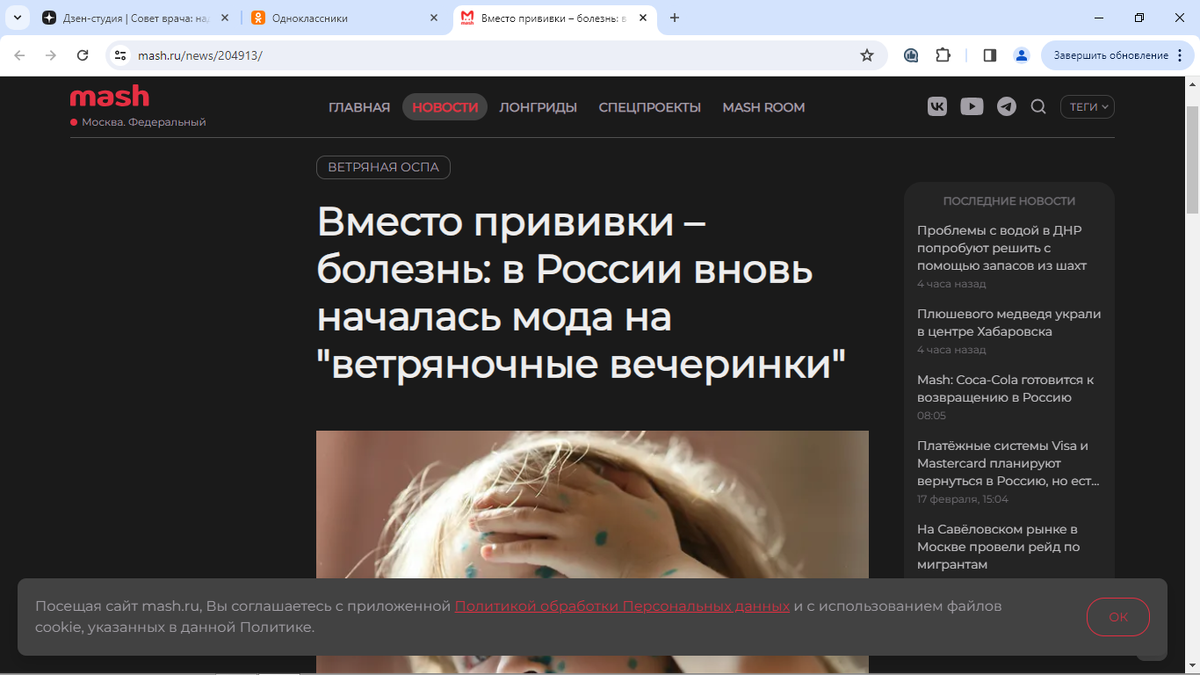
Task: Open Visa and Mastercard return news
Action: click(x=1008, y=463)
